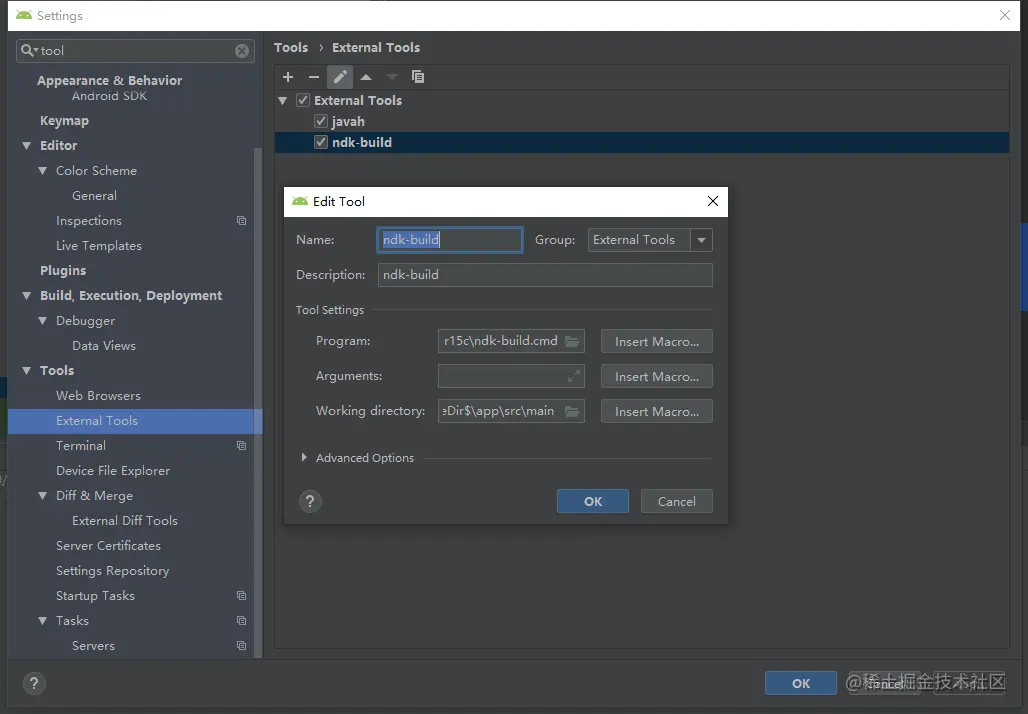Open Android SDK settings page
Screen dimensions: 1028x714
109,96
